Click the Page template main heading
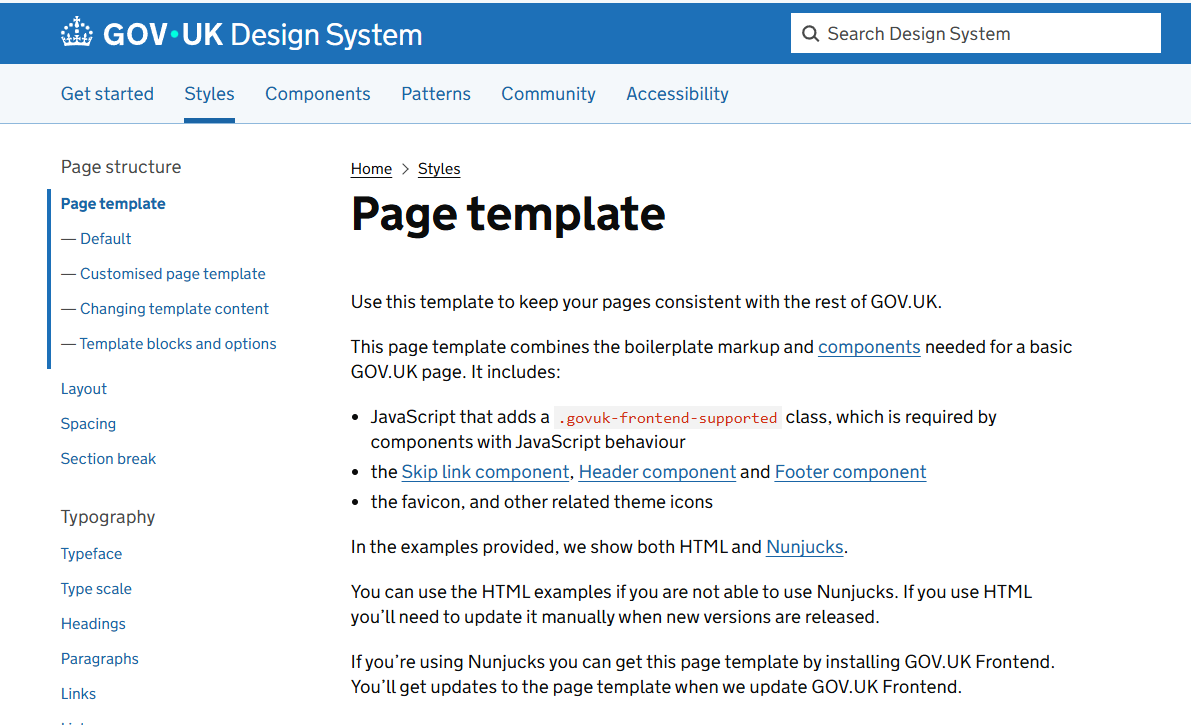The width and height of the screenshot is (1191, 725). [x=508, y=214]
